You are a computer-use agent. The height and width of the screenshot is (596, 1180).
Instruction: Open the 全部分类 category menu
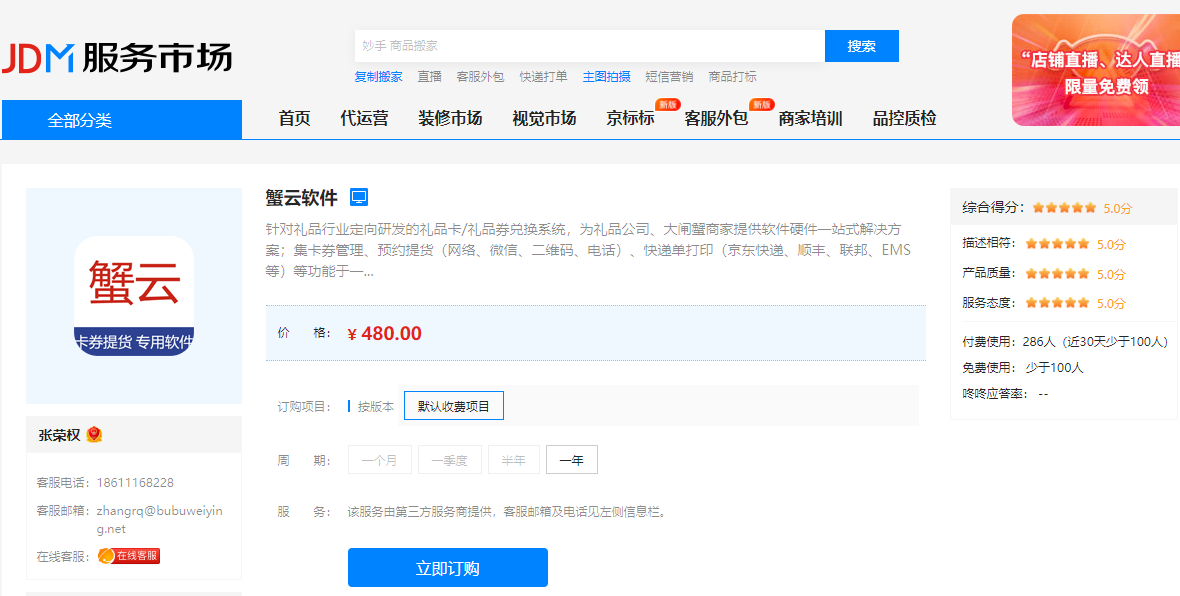tap(122, 120)
